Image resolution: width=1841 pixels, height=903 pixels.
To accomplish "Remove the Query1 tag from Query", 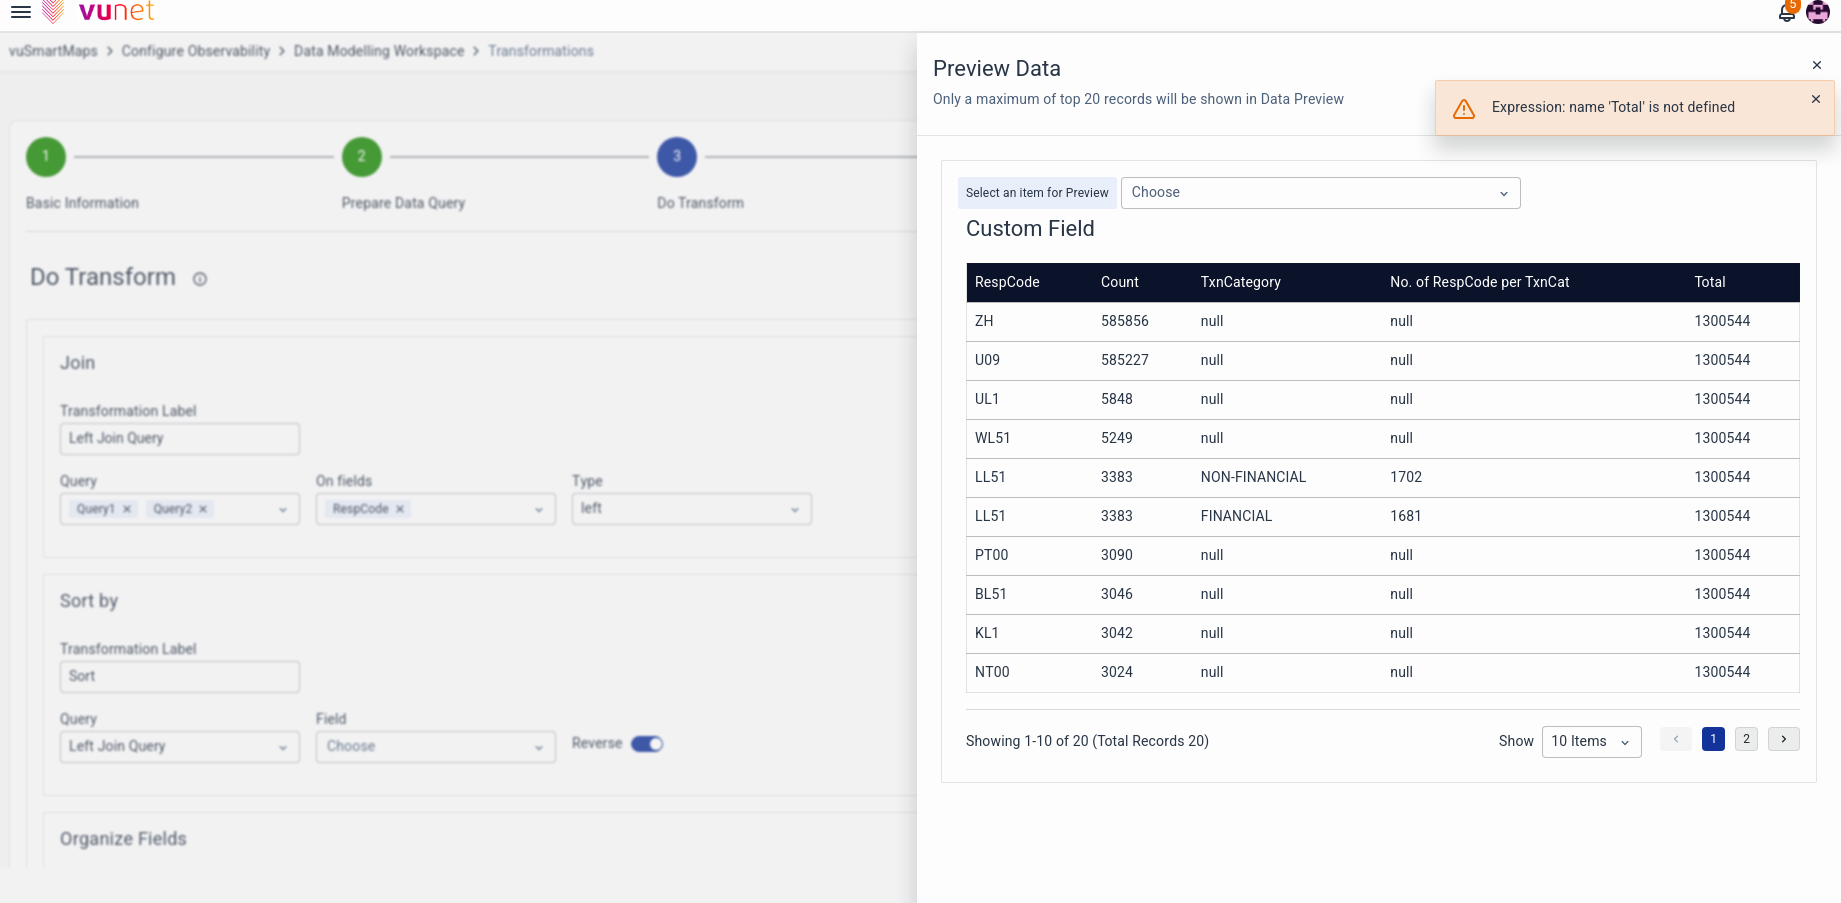I will [127, 509].
